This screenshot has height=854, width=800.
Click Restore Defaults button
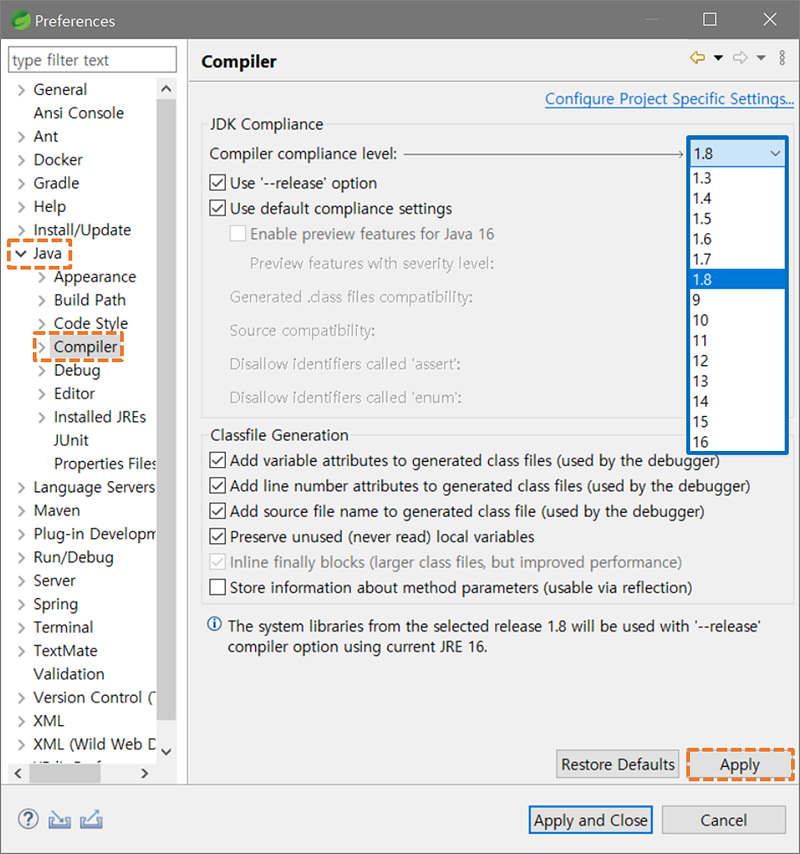[618, 764]
